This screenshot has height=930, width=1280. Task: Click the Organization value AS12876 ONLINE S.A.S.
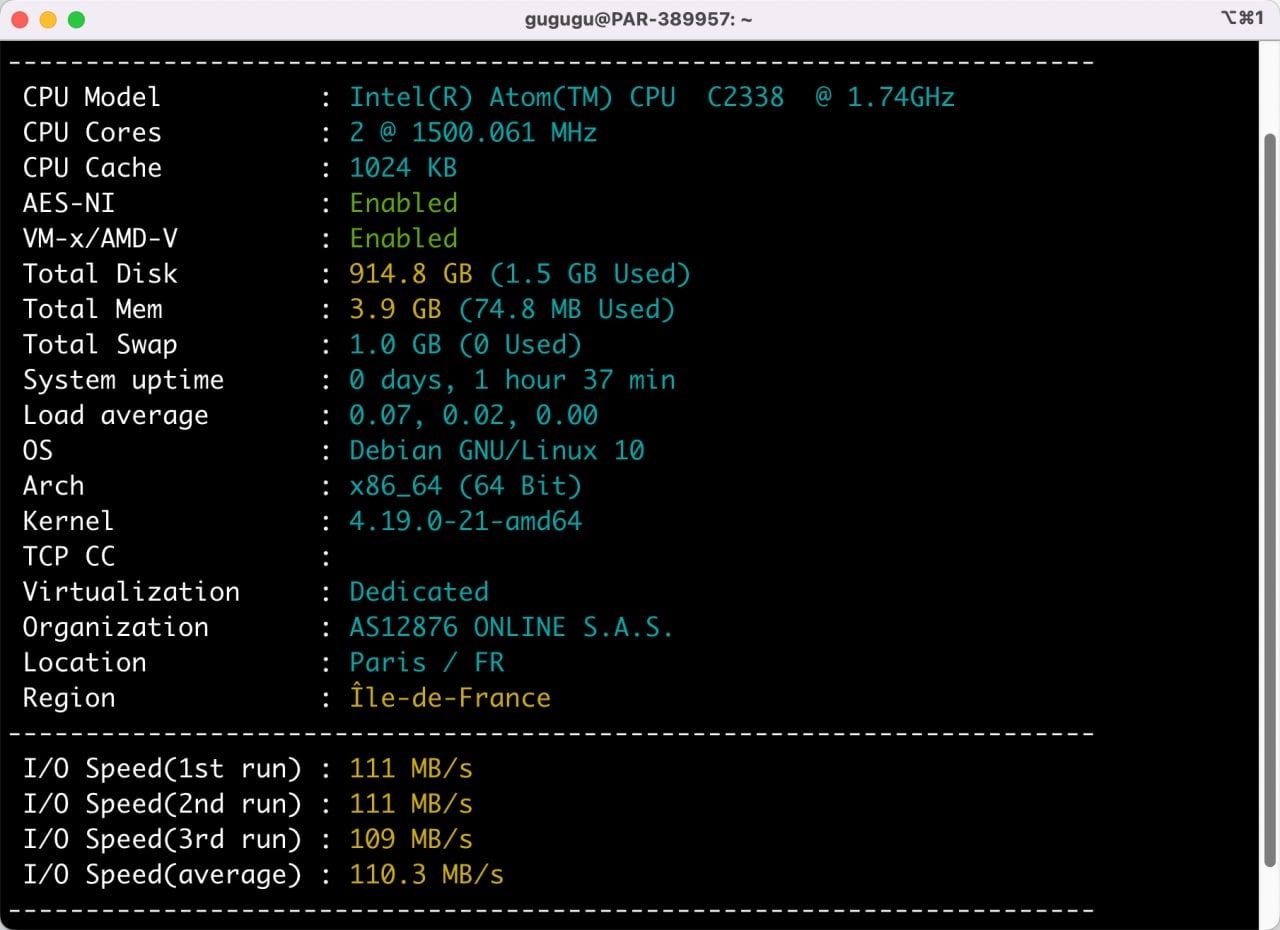click(511, 627)
